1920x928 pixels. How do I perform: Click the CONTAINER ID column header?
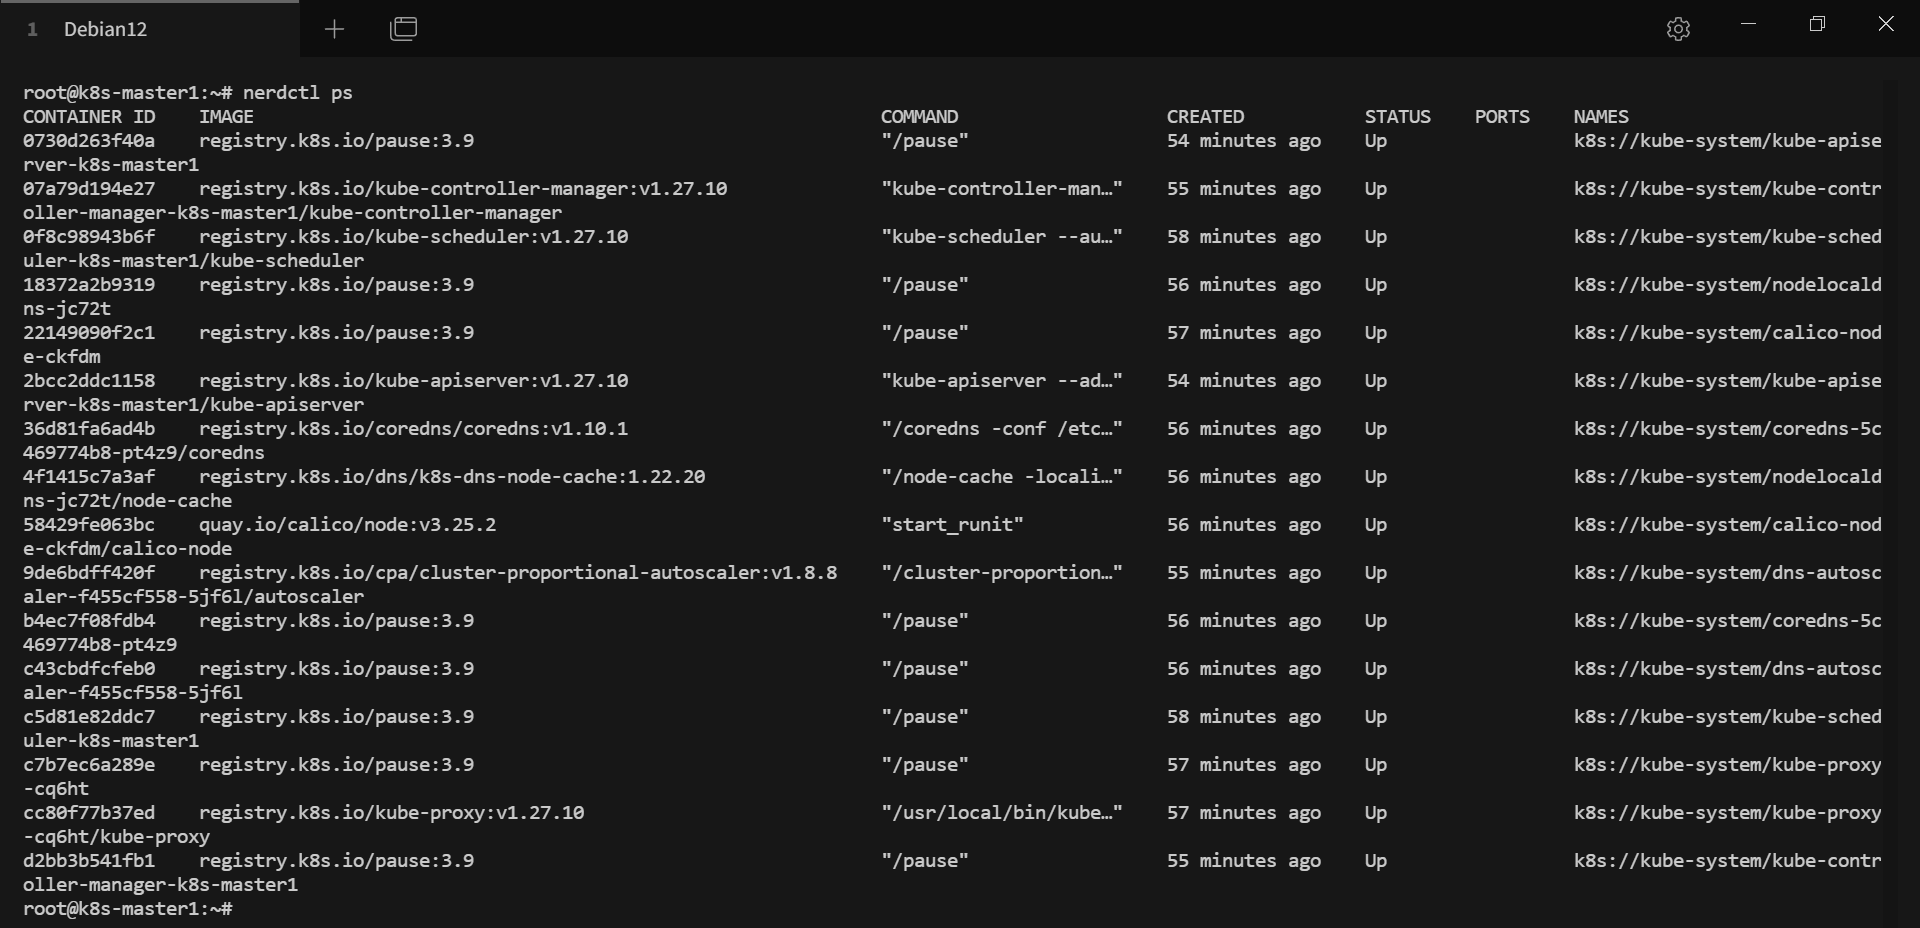click(x=89, y=117)
